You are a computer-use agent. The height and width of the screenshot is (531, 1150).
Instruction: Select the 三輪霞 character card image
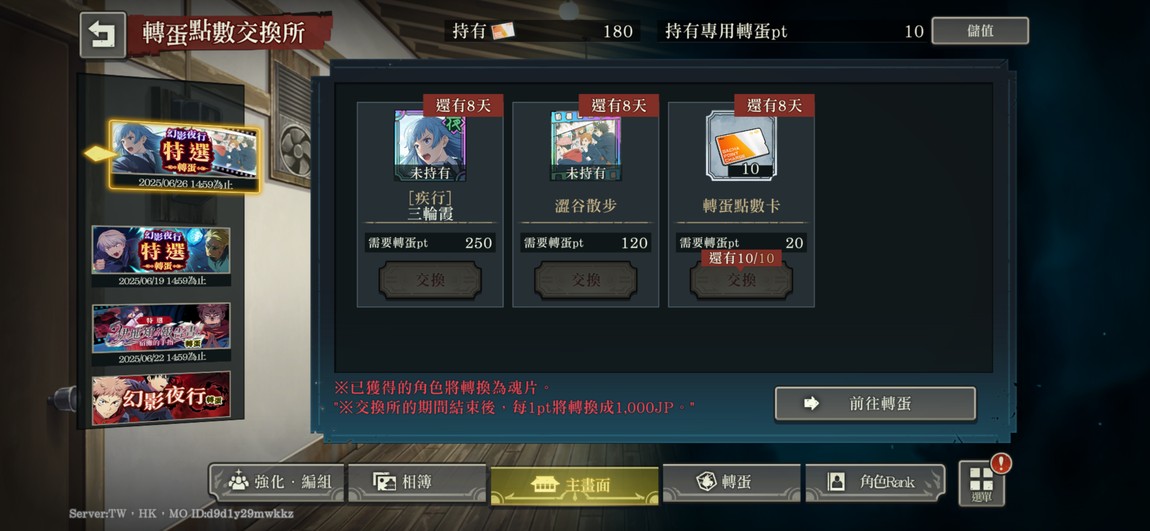430,146
